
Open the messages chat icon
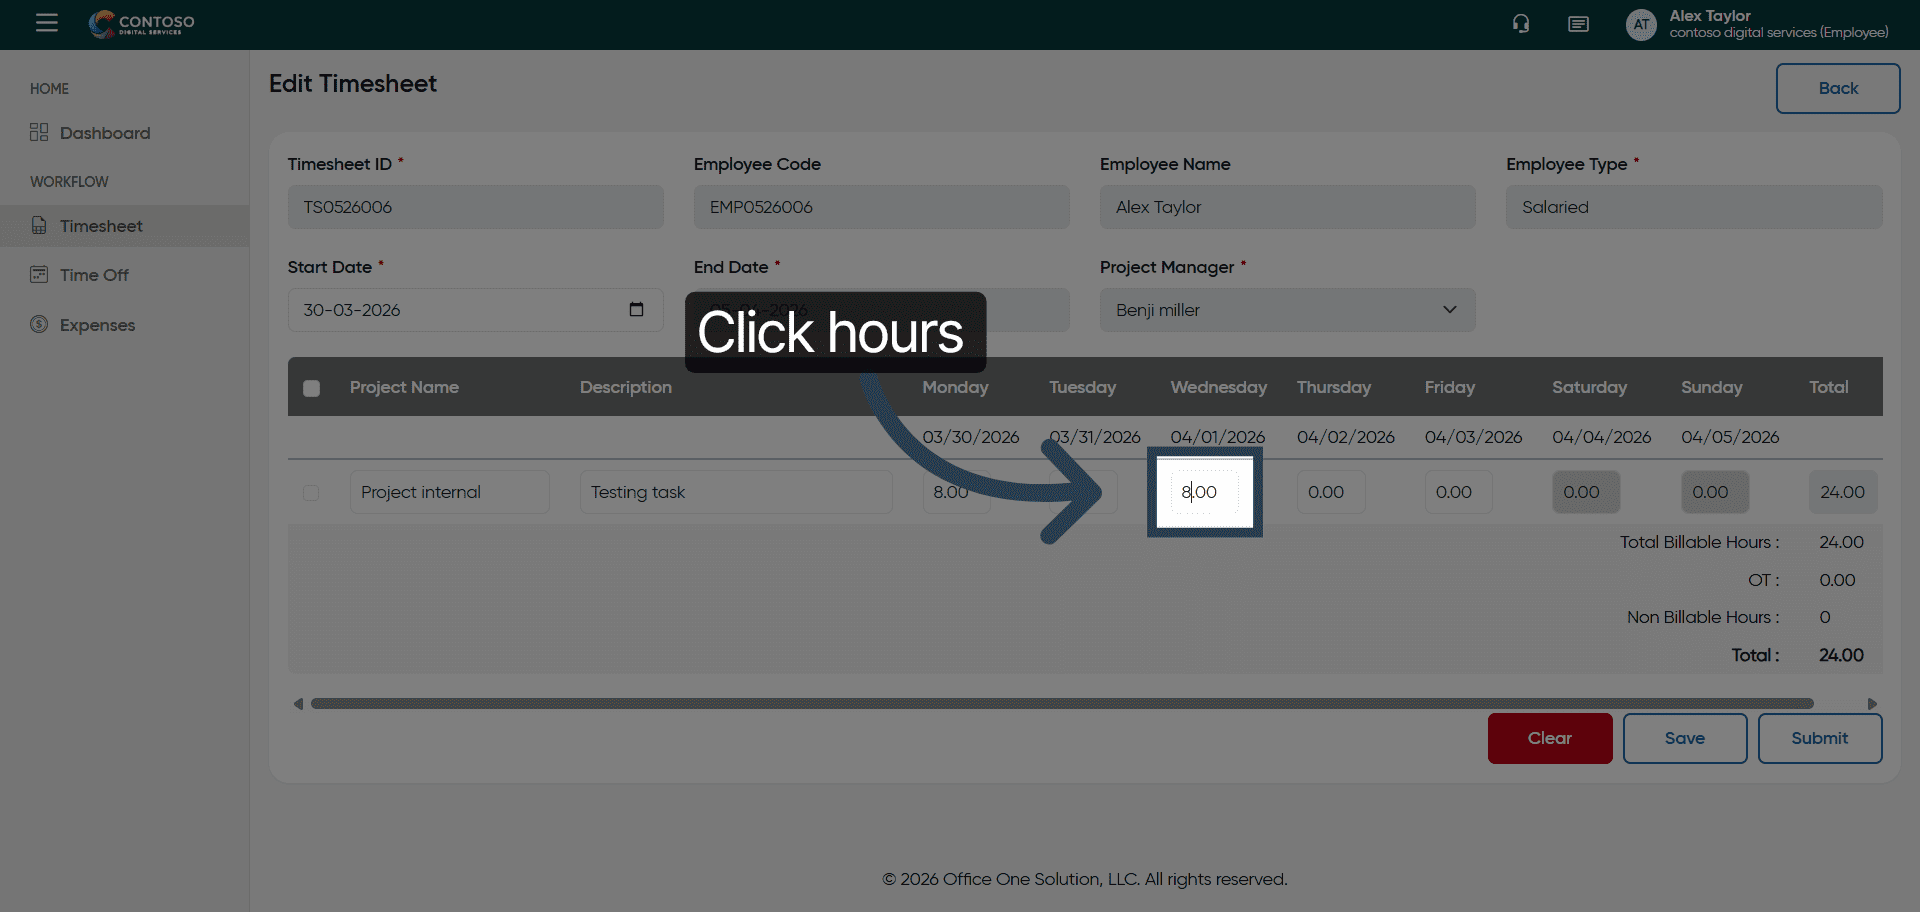coord(1578,24)
